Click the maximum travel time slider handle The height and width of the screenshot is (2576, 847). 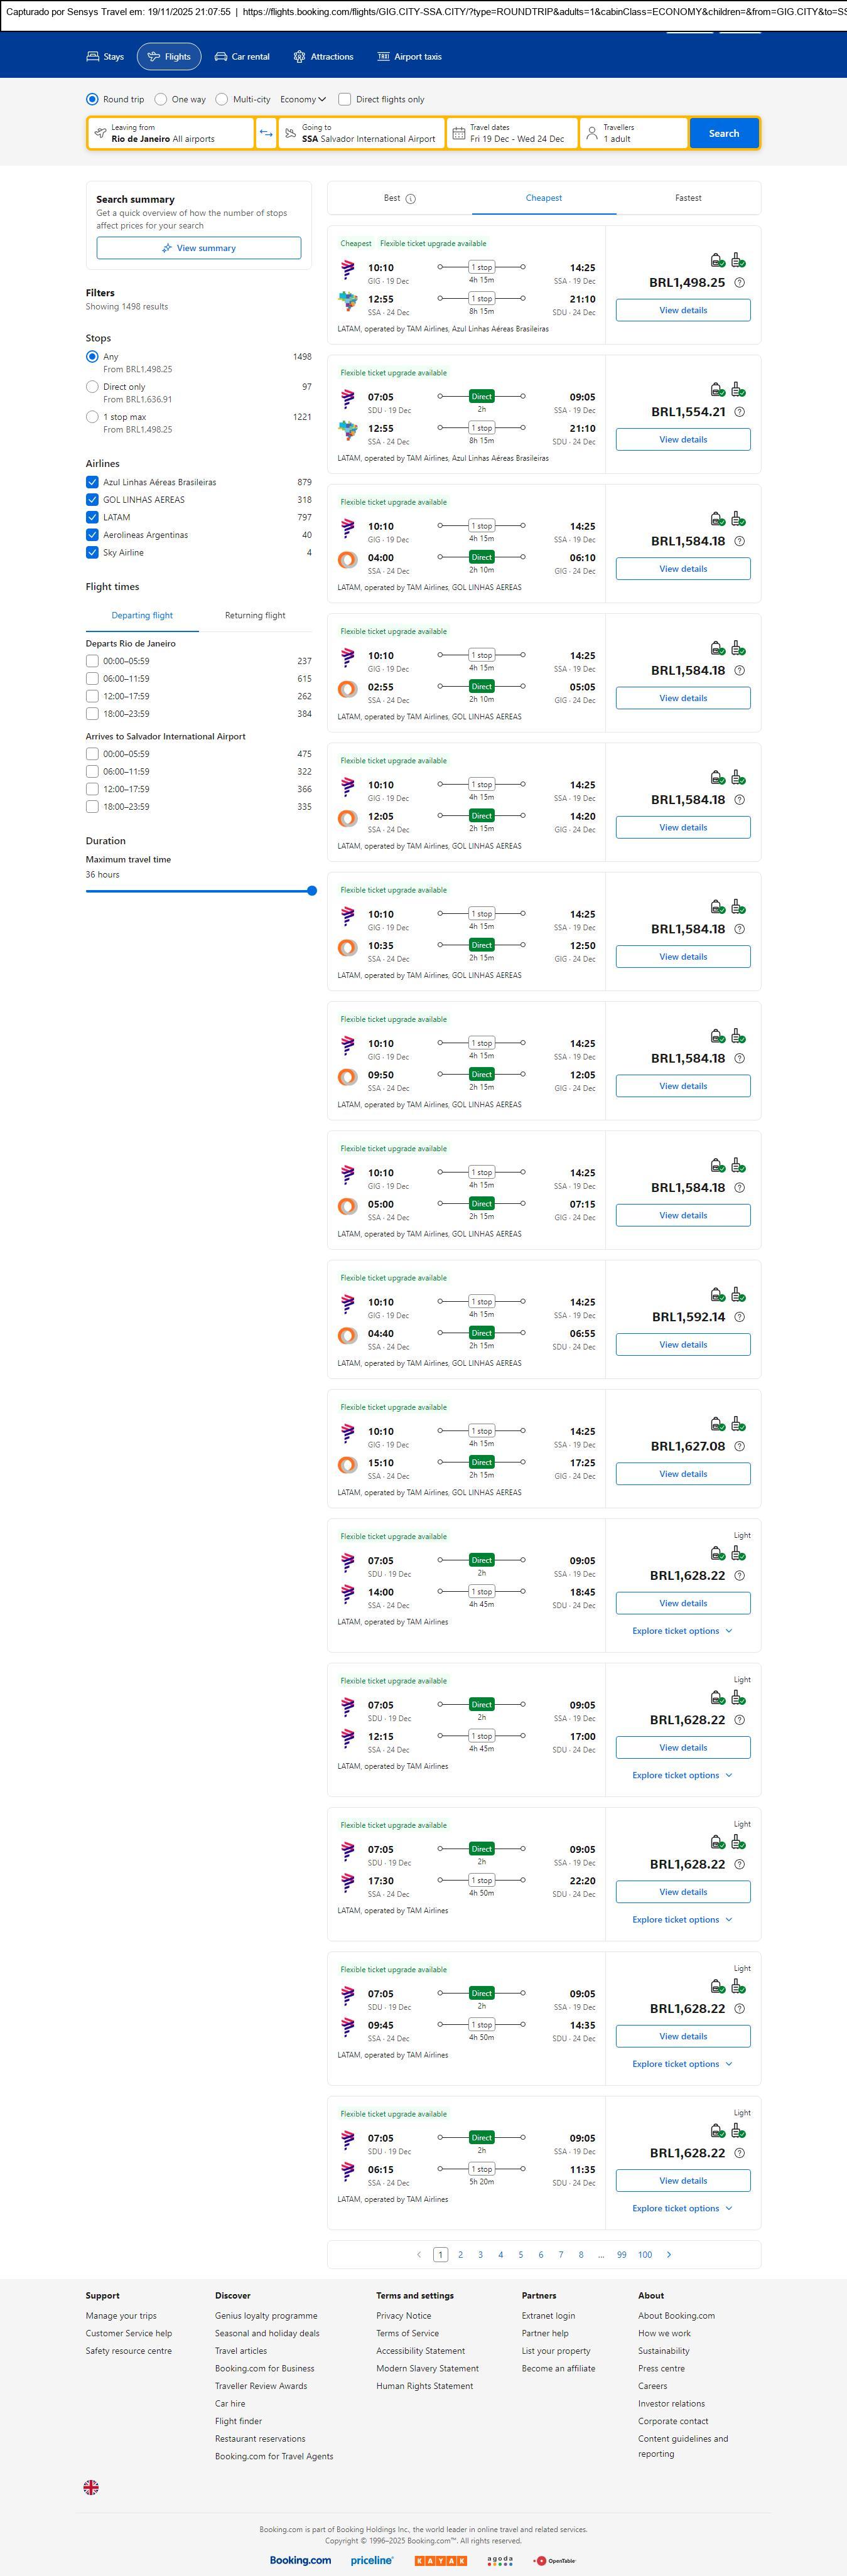tap(312, 890)
